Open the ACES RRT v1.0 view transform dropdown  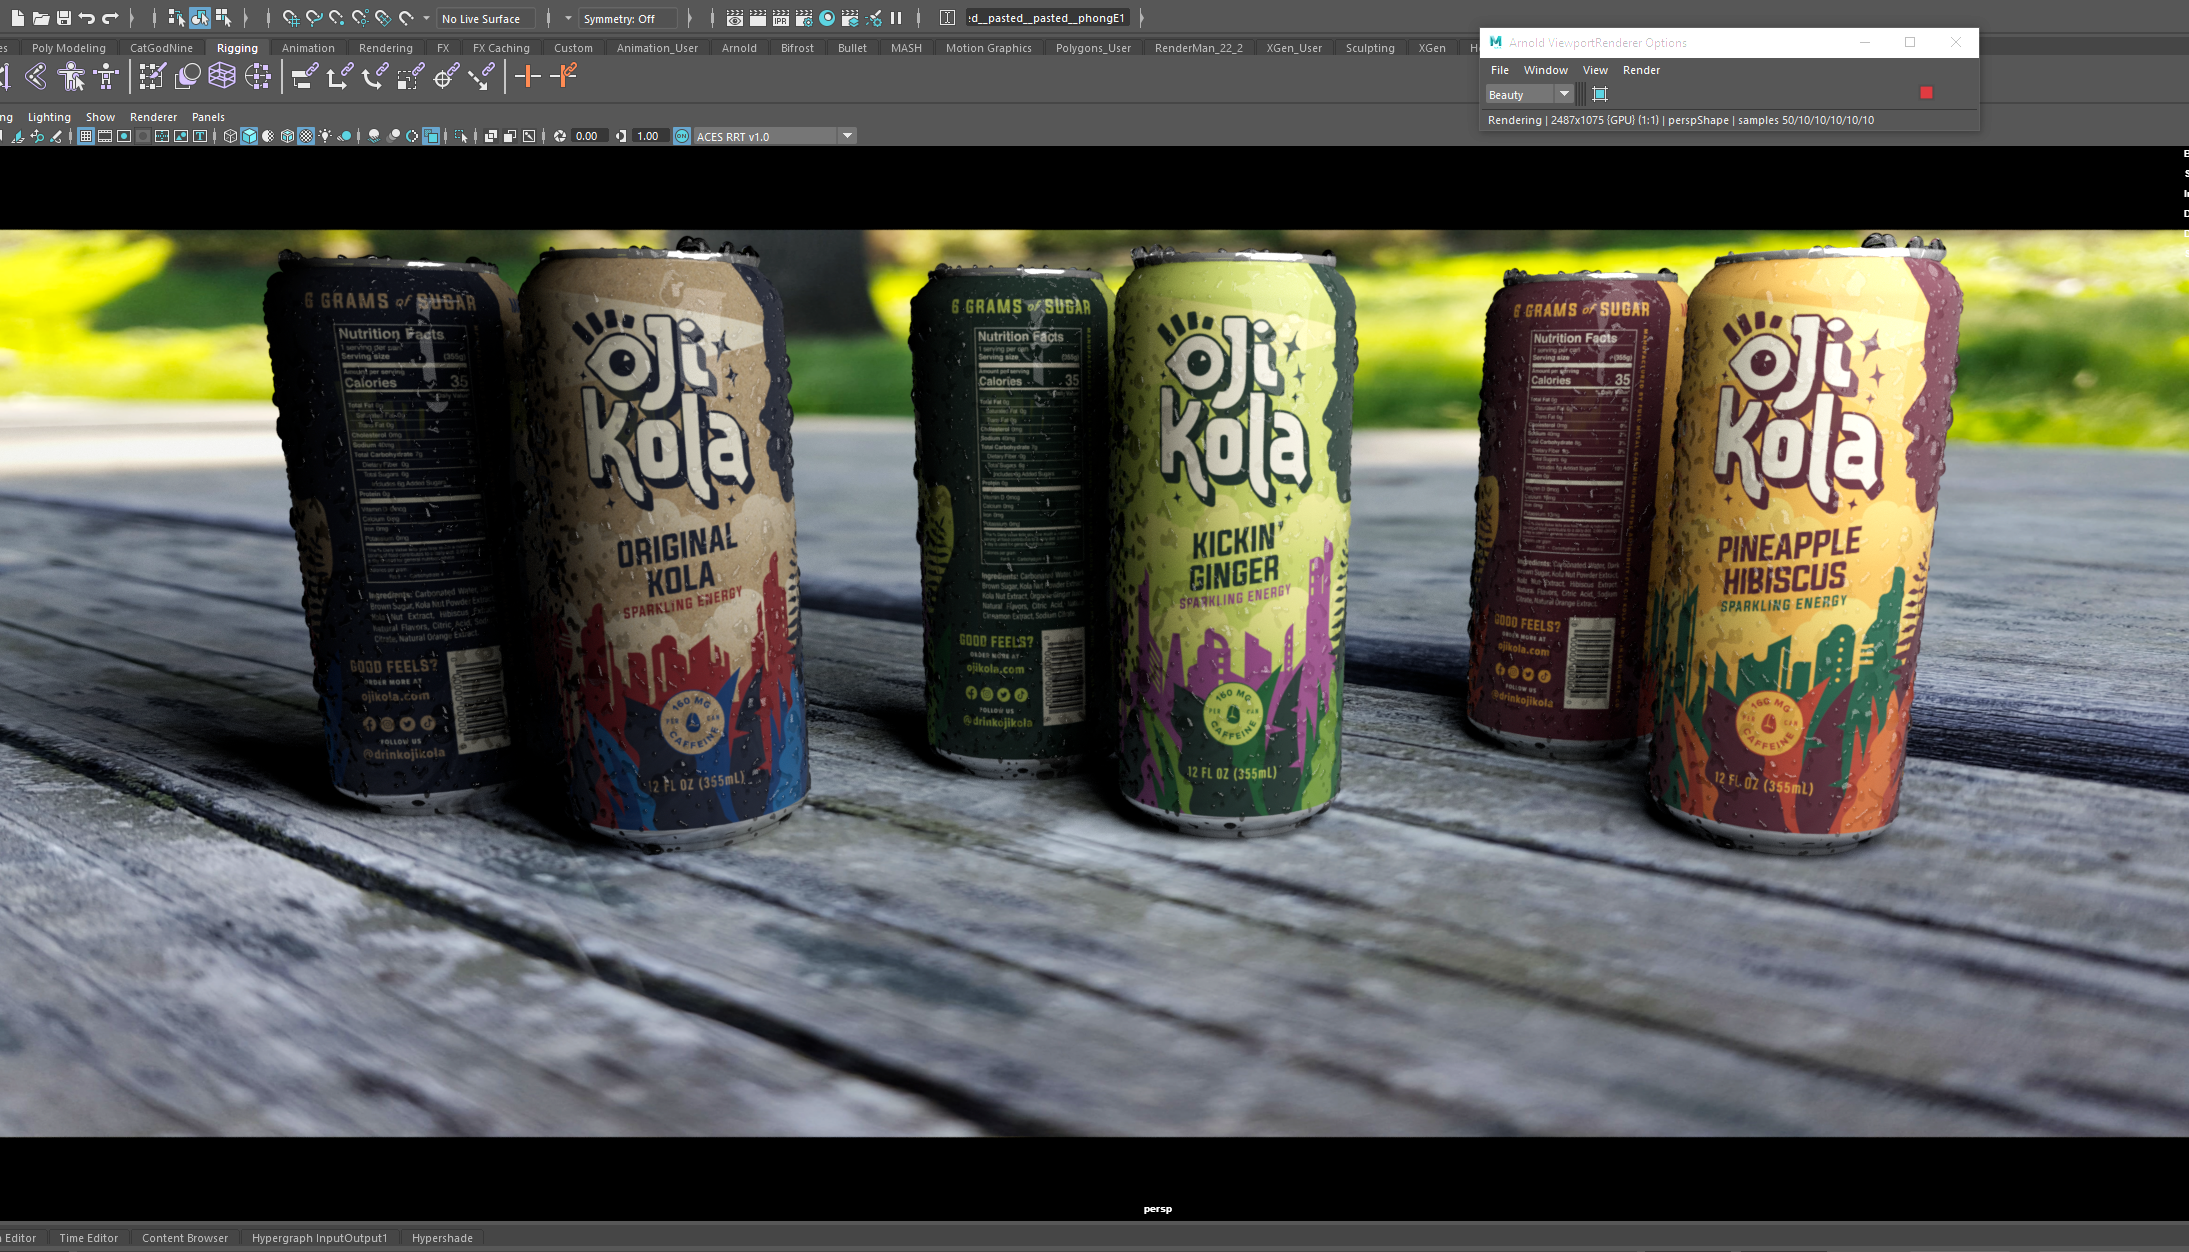pos(847,136)
